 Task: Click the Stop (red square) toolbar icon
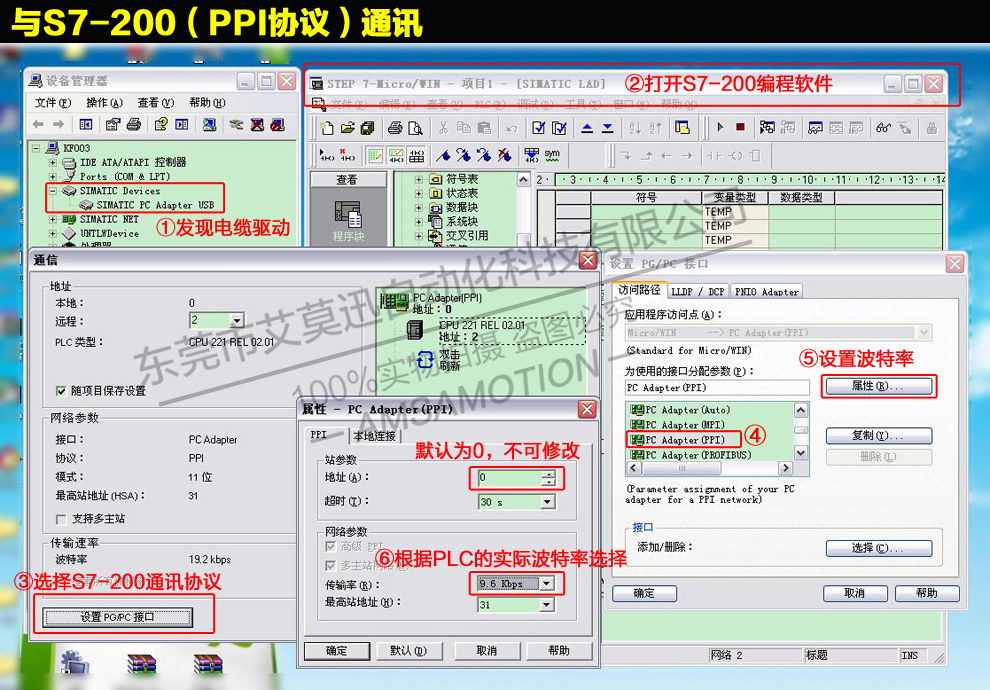tap(740, 127)
